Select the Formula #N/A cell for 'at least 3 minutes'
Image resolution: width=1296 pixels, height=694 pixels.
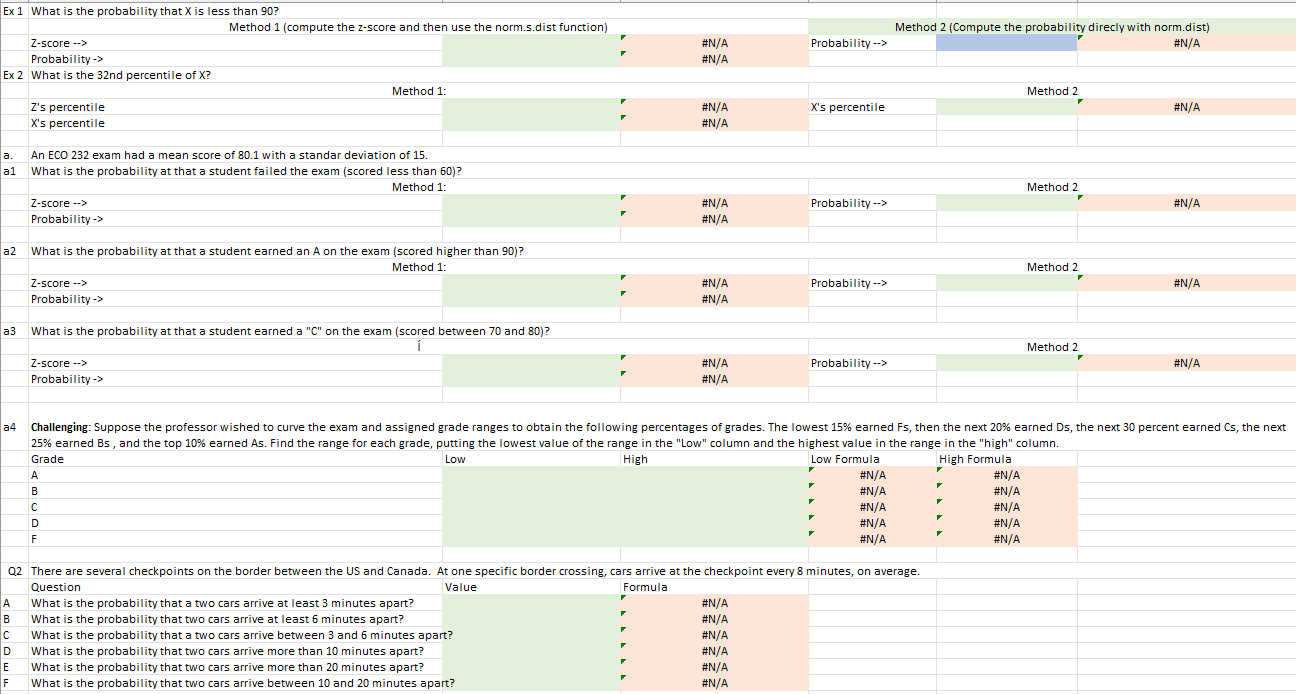click(x=714, y=603)
